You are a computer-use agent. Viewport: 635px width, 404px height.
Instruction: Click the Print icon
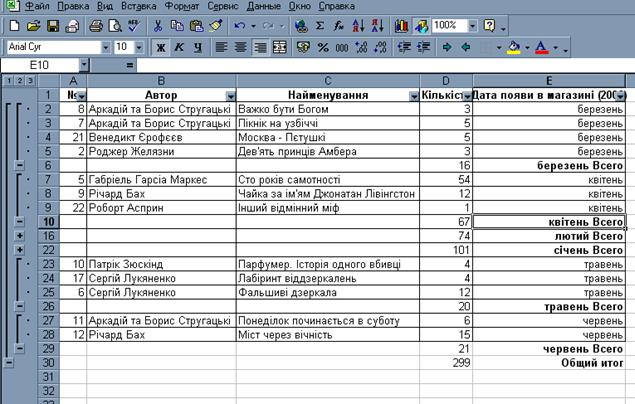[x=96, y=26]
